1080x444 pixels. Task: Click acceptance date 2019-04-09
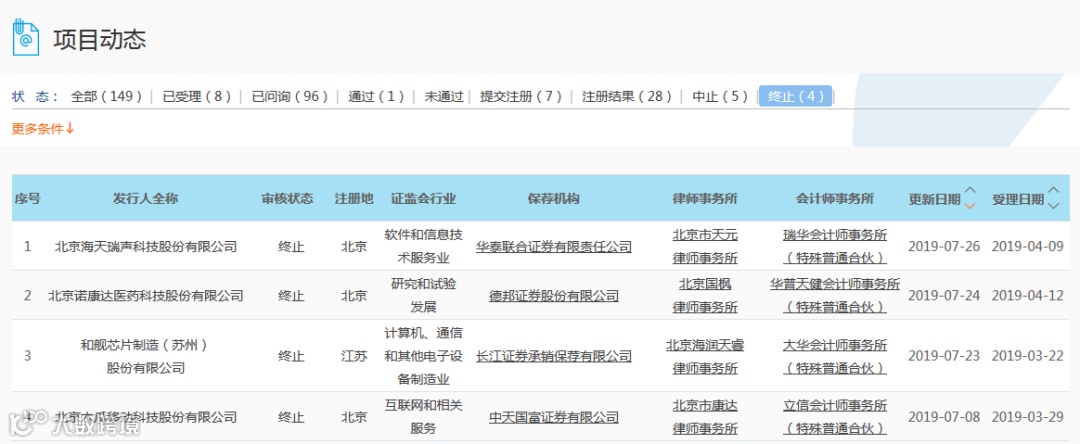[1028, 246]
